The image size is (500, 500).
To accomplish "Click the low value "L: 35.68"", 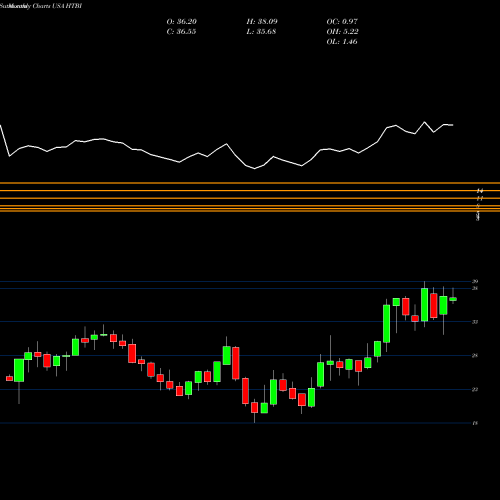I will pos(261,32).
